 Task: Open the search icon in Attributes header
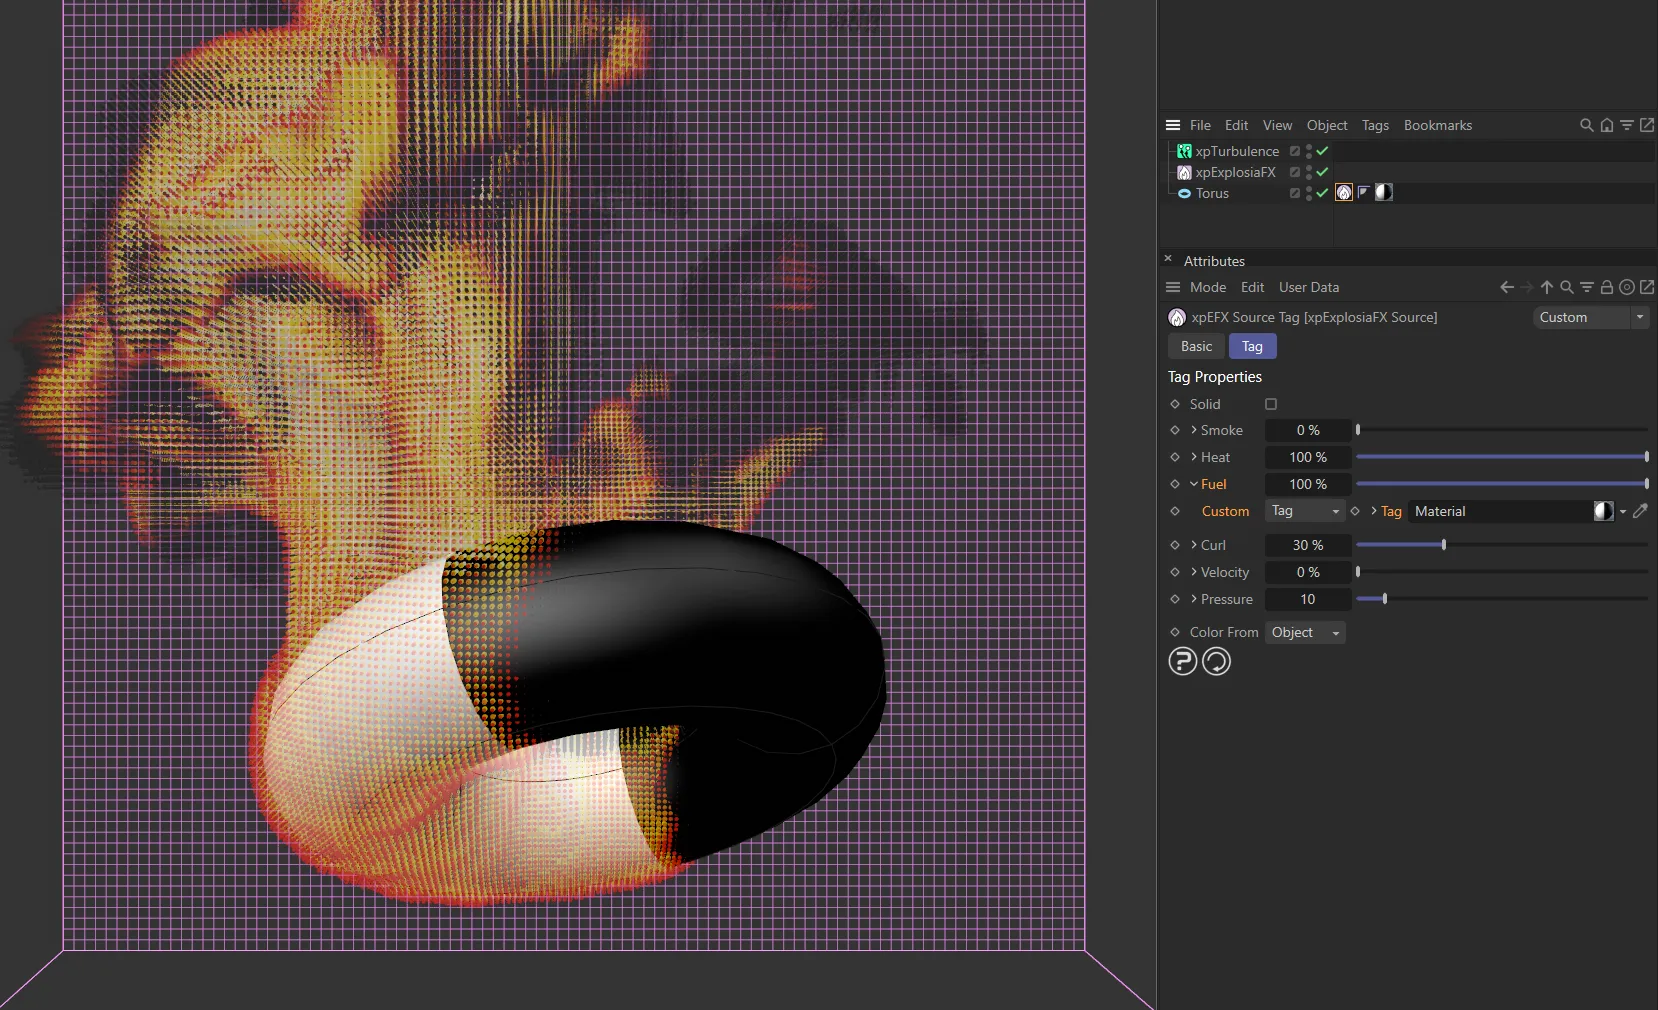click(x=1566, y=288)
